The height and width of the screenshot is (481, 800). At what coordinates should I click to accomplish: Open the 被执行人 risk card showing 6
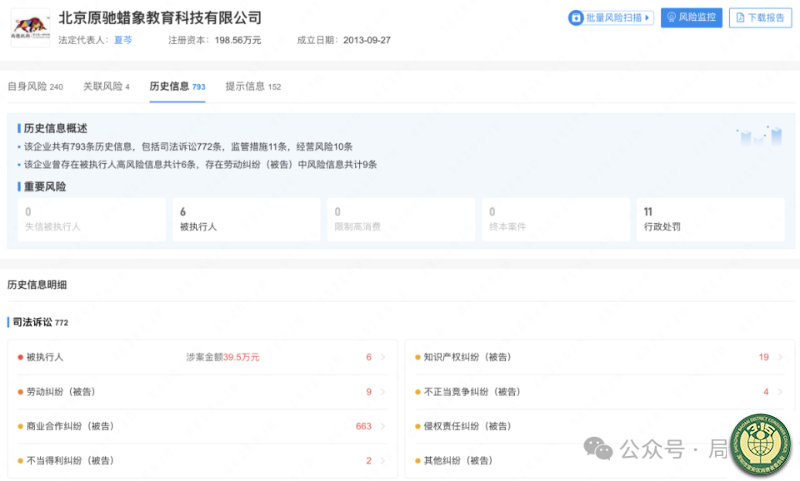(246, 219)
